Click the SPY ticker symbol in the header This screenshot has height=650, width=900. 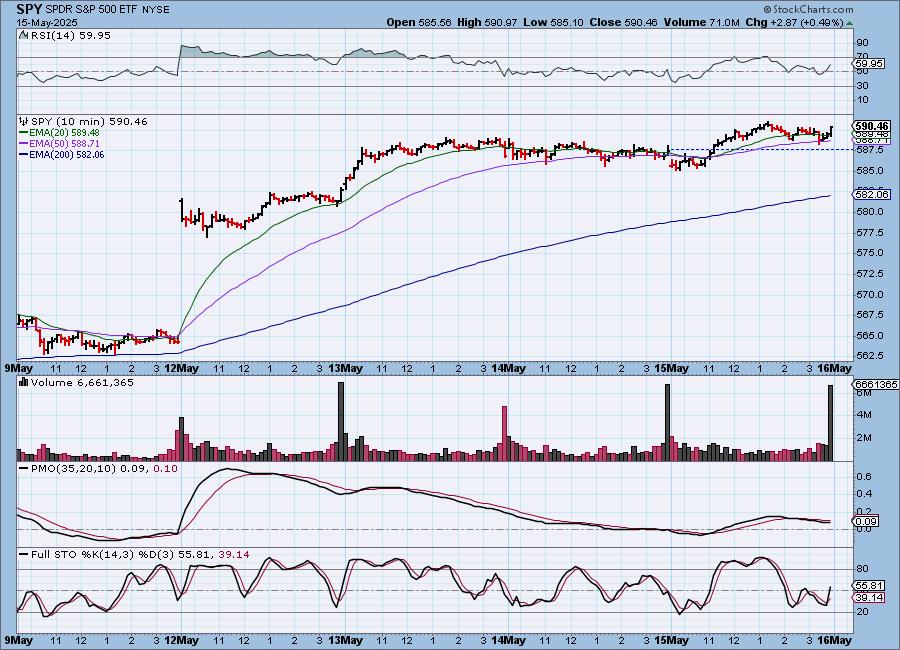29,9
